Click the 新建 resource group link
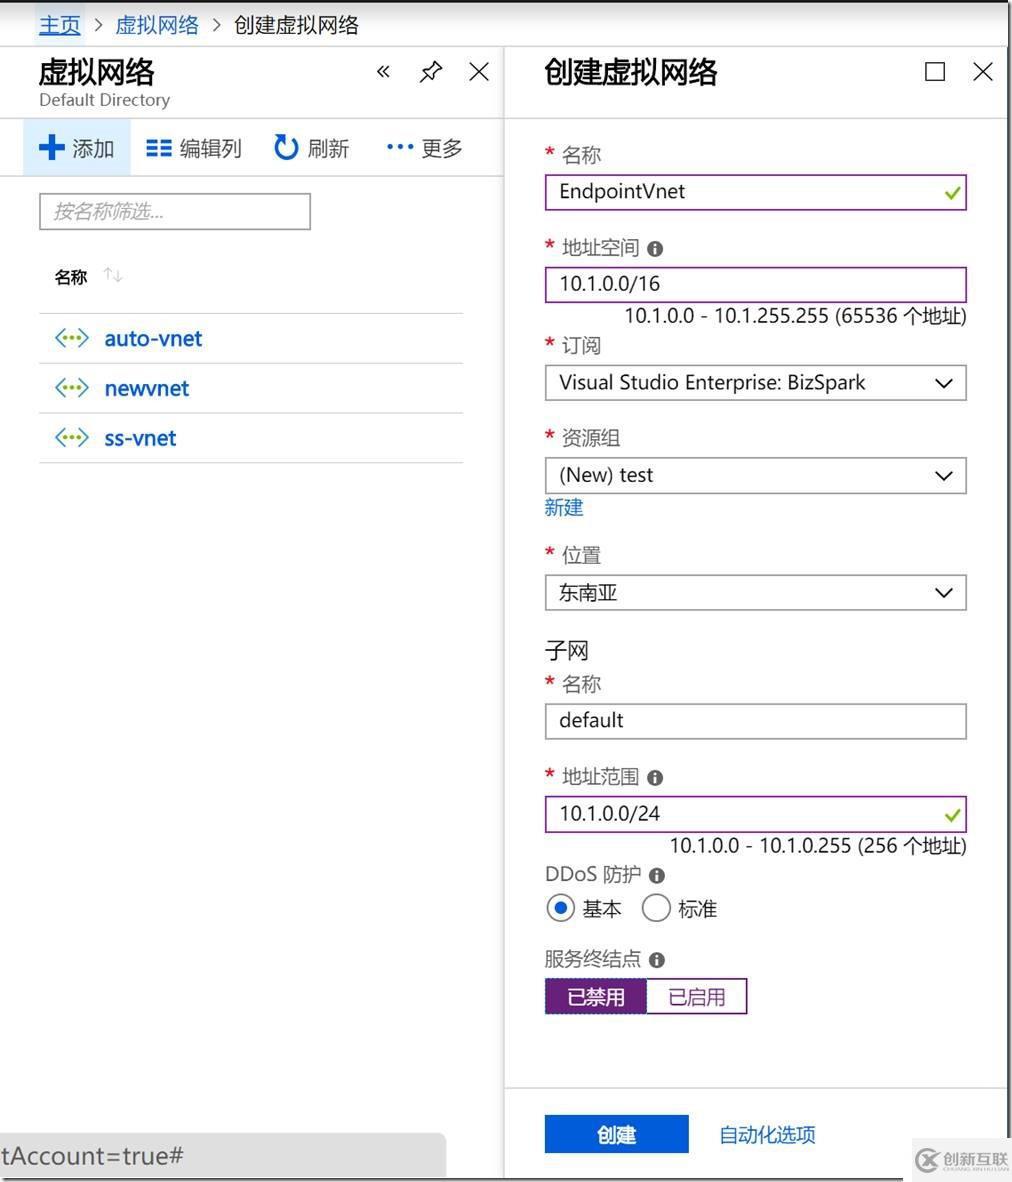This screenshot has width=1012, height=1182. (x=563, y=507)
